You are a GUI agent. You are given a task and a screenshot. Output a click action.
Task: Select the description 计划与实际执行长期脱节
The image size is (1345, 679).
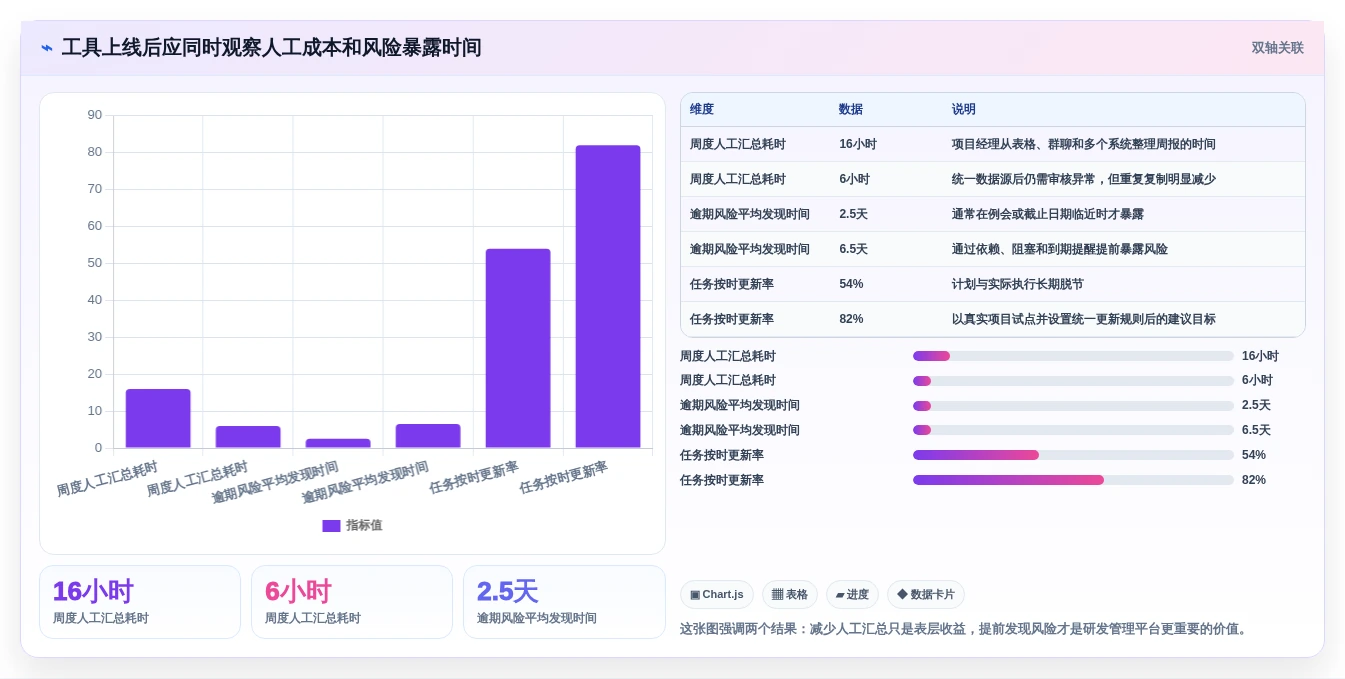[1018, 284]
